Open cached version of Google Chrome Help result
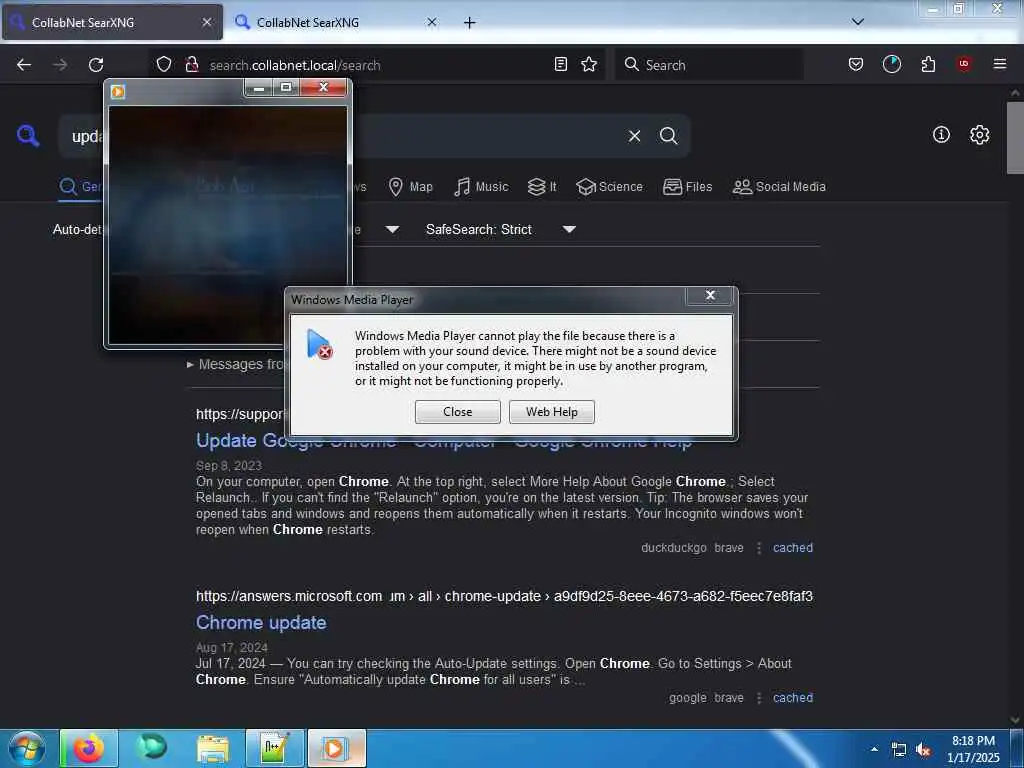Image resolution: width=1024 pixels, height=768 pixels. tap(793, 548)
